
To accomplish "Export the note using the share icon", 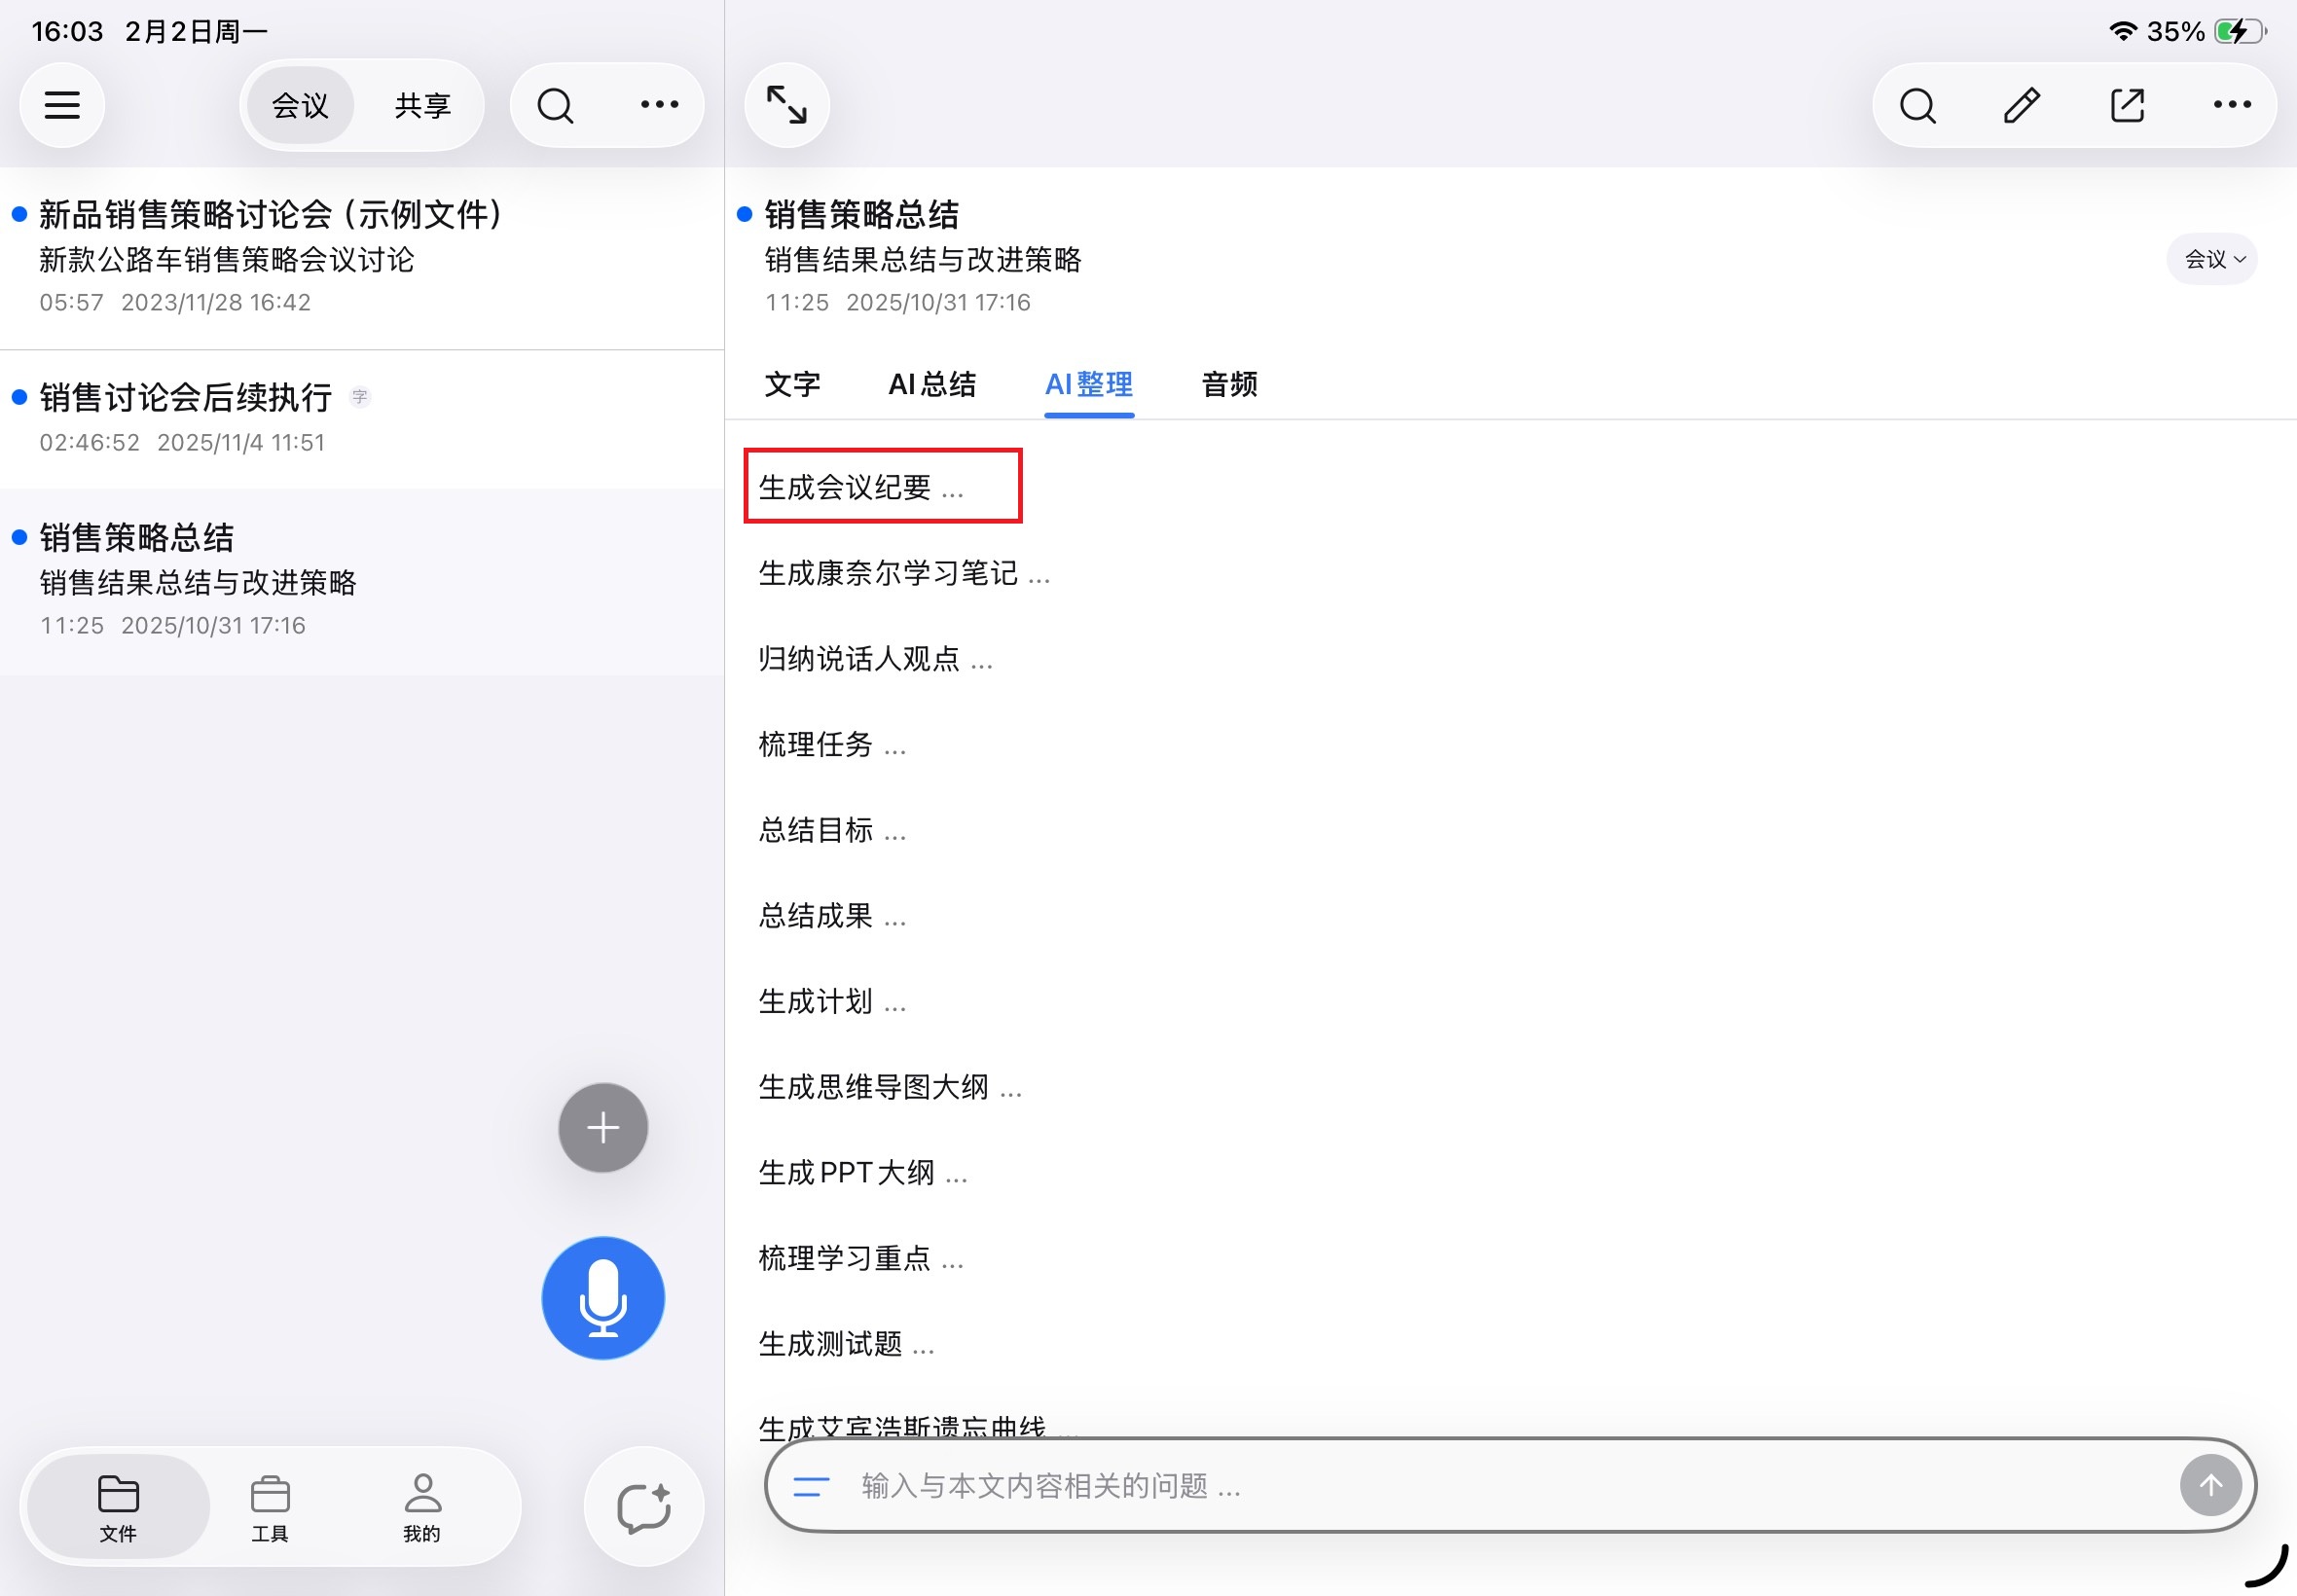I will (2125, 104).
